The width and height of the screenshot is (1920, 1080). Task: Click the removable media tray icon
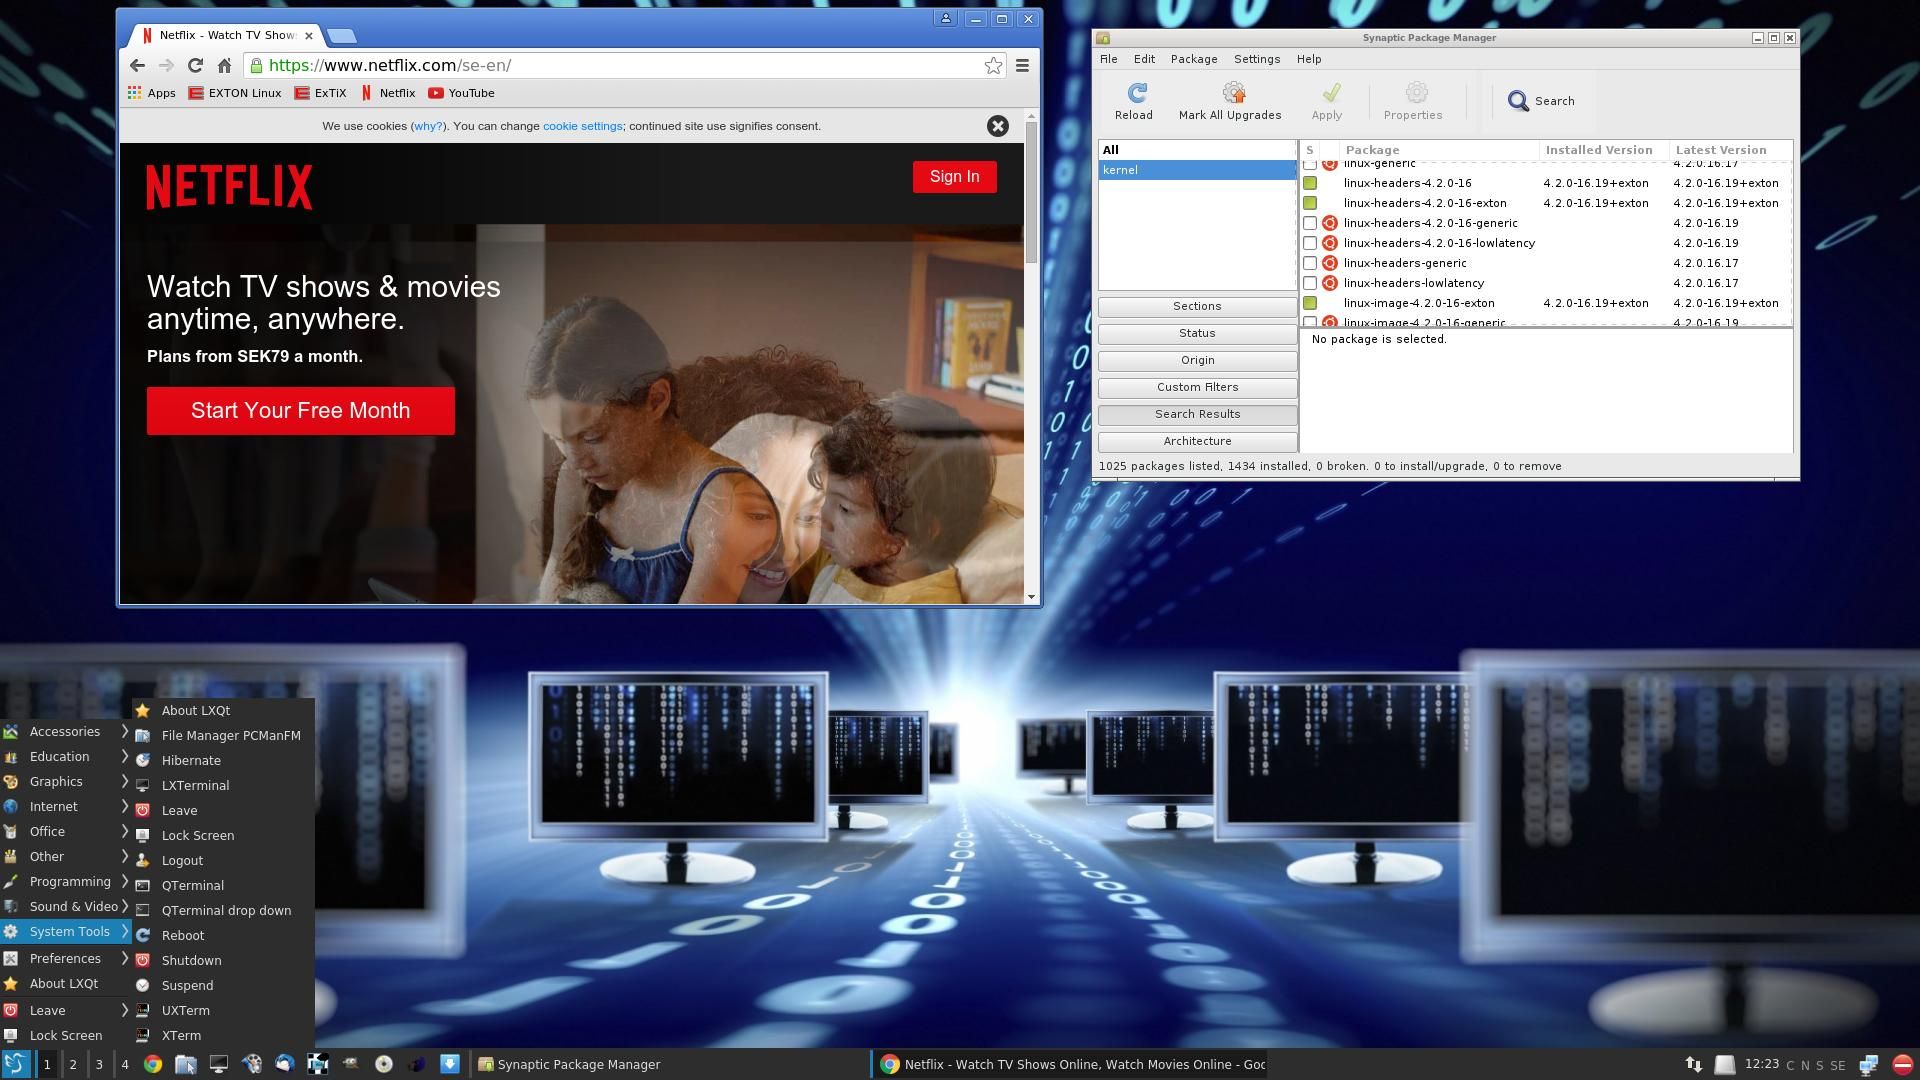tap(1725, 1065)
